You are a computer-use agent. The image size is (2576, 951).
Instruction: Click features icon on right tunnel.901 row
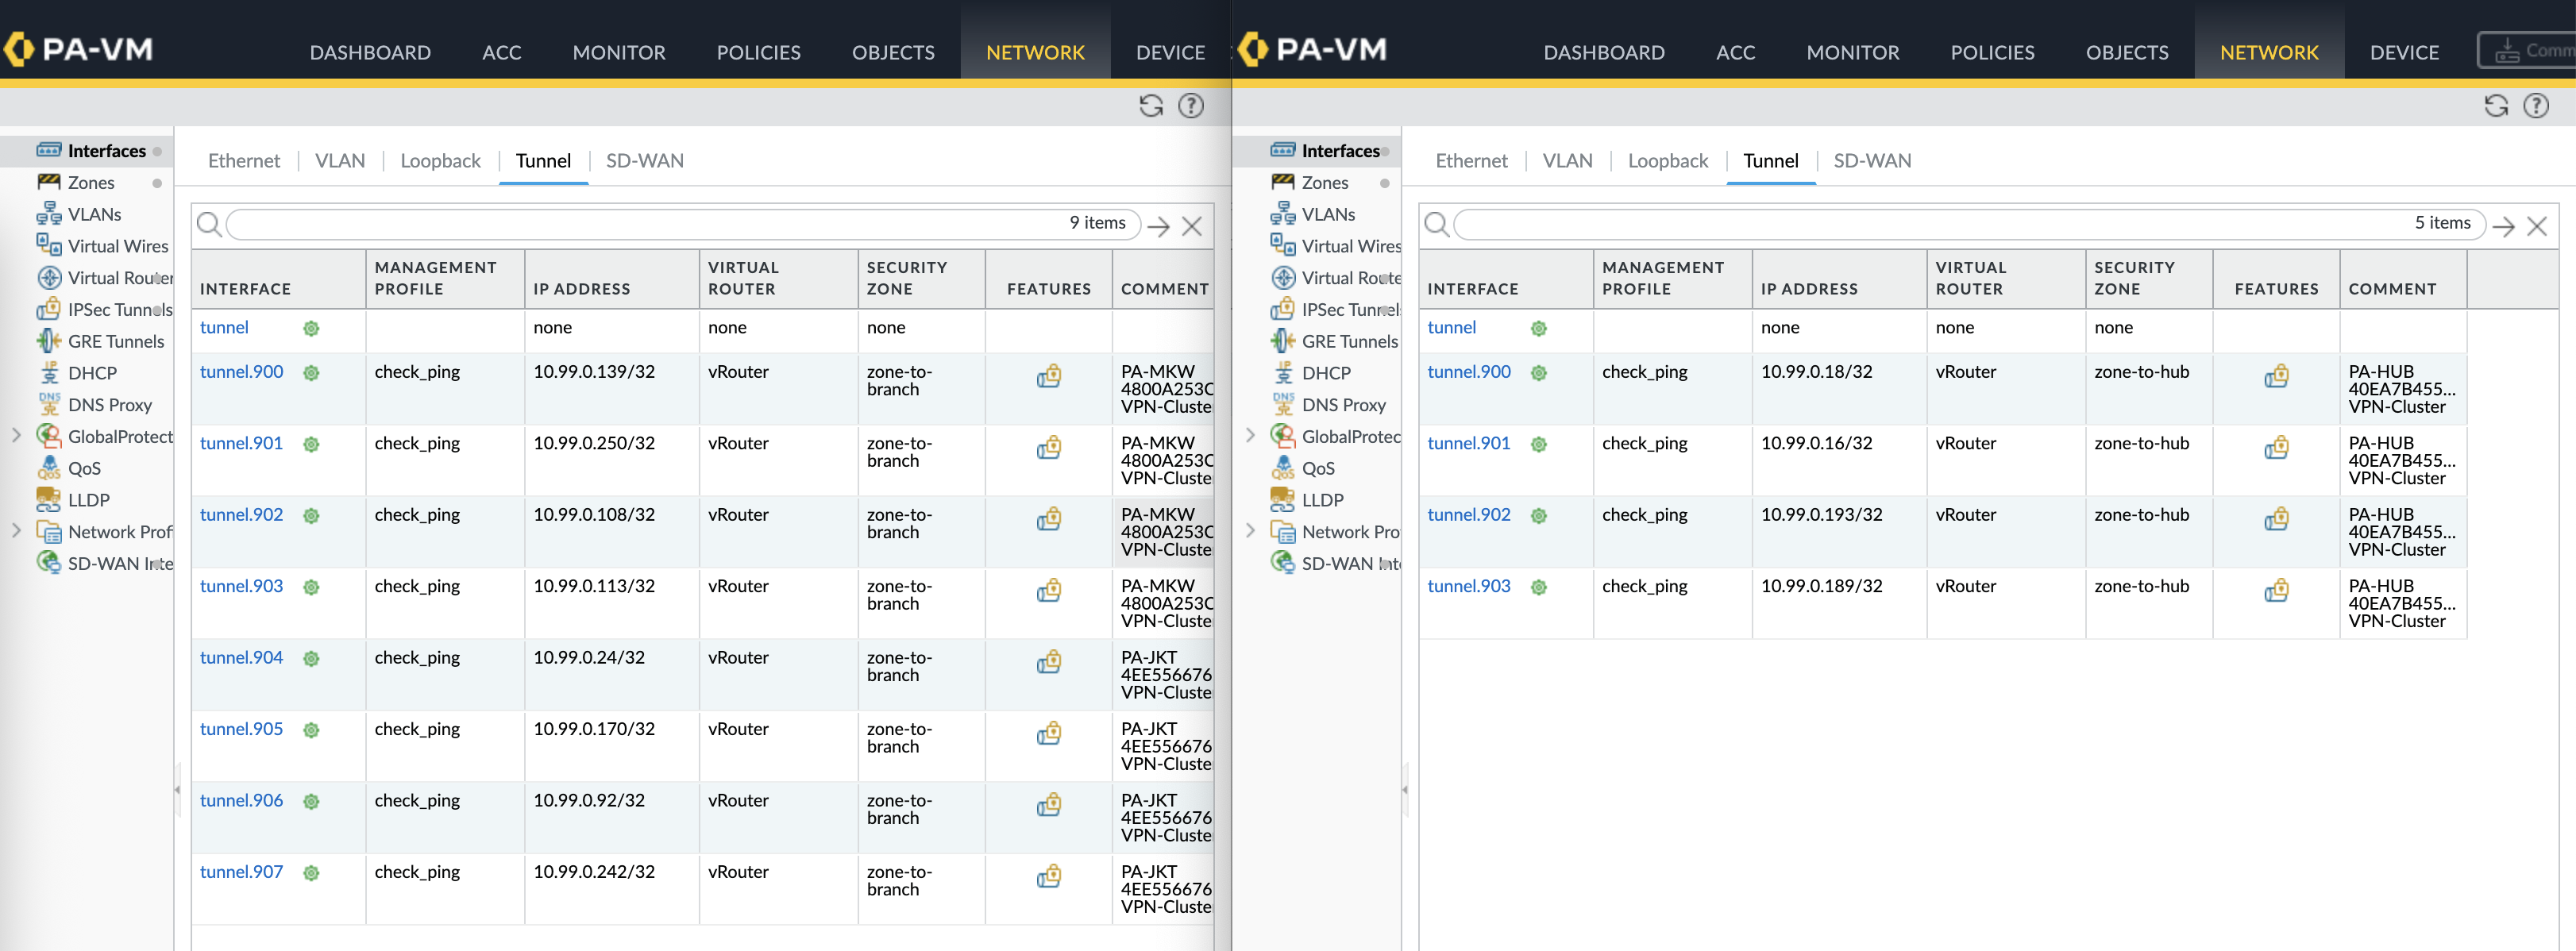(x=2276, y=448)
